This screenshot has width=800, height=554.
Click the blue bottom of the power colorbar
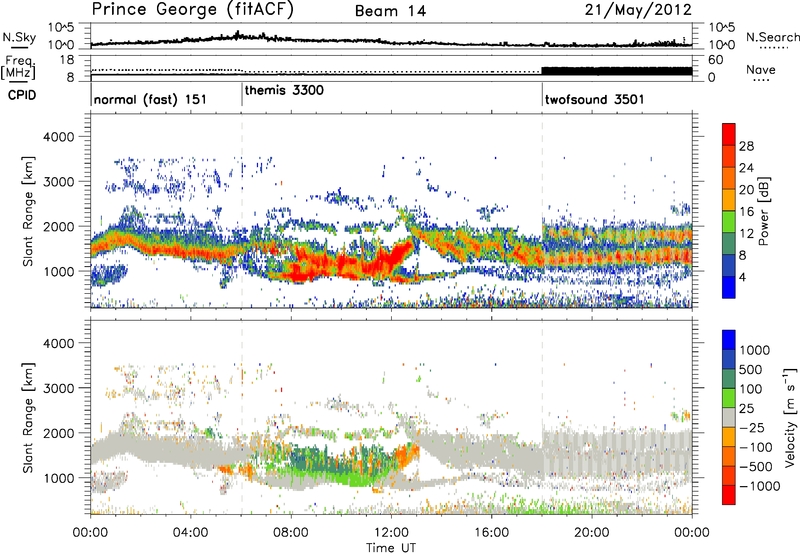[x=729, y=287]
